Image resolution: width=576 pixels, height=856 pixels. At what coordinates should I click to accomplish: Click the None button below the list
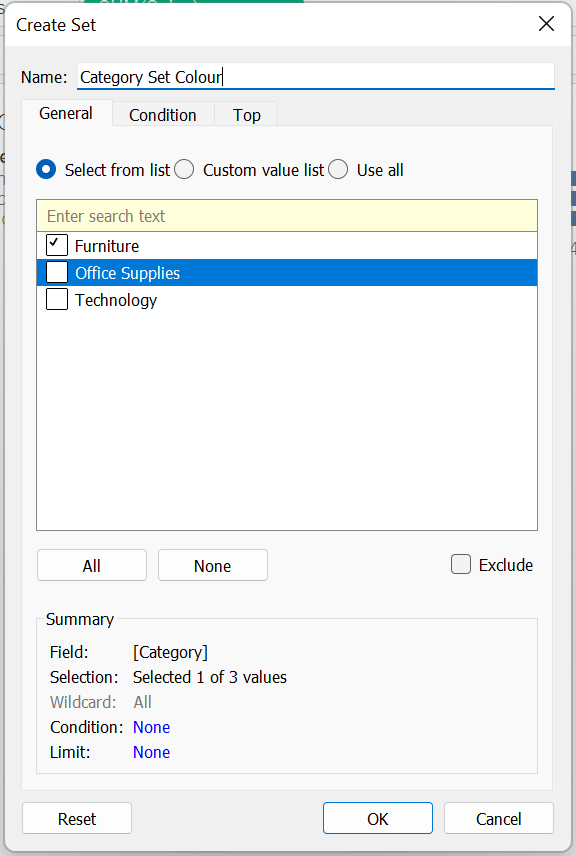213,566
